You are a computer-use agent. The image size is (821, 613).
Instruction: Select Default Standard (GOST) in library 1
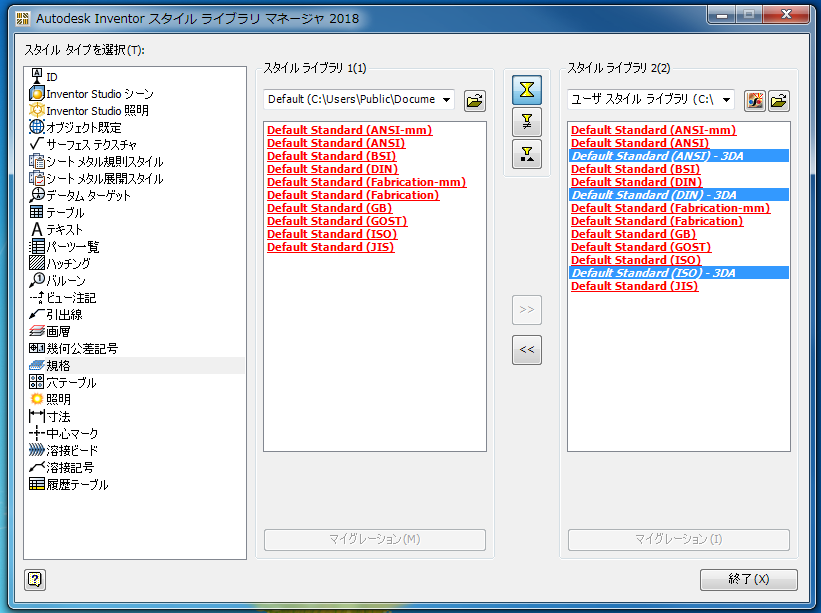337,221
